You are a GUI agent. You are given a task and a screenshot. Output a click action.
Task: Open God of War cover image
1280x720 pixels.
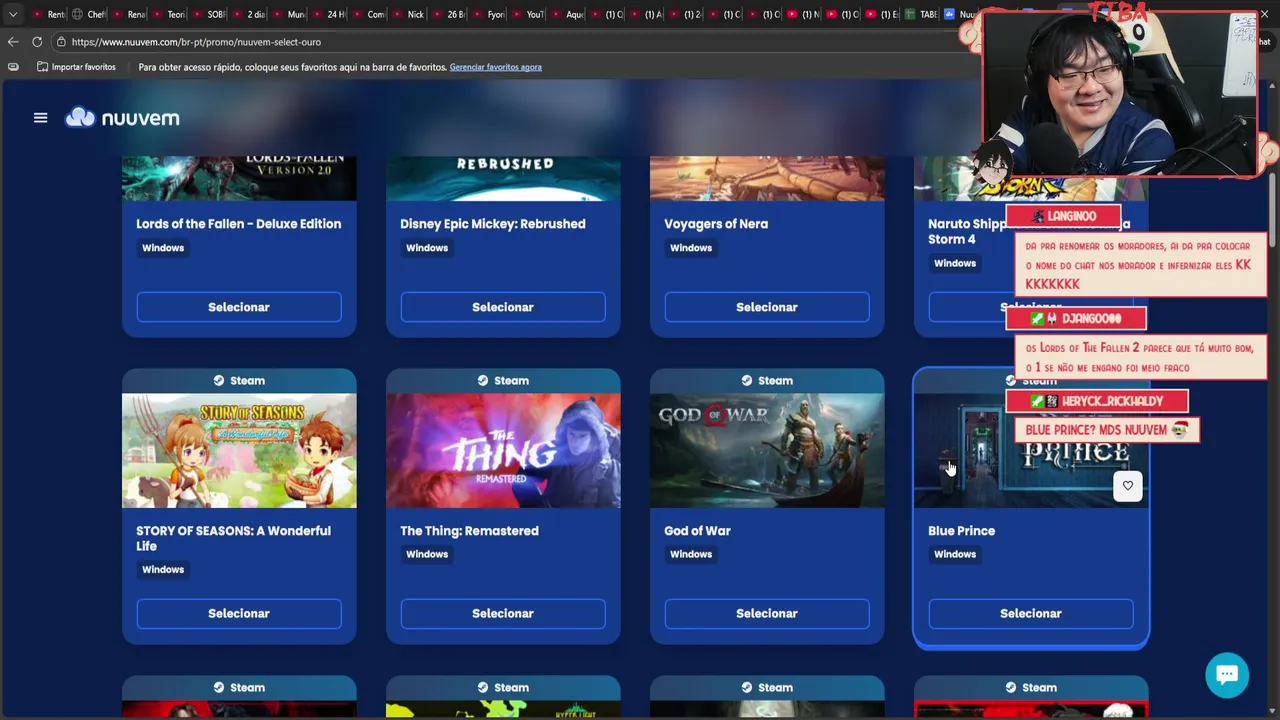click(x=767, y=450)
